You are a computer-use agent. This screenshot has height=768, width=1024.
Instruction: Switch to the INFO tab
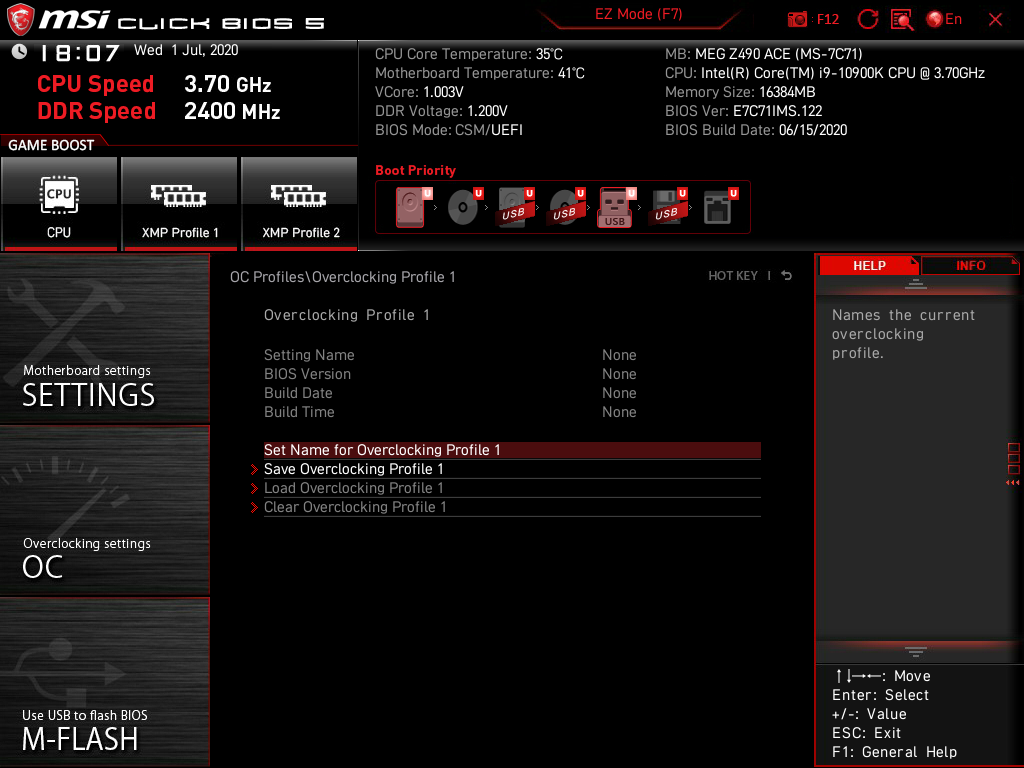[x=969, y=265]
